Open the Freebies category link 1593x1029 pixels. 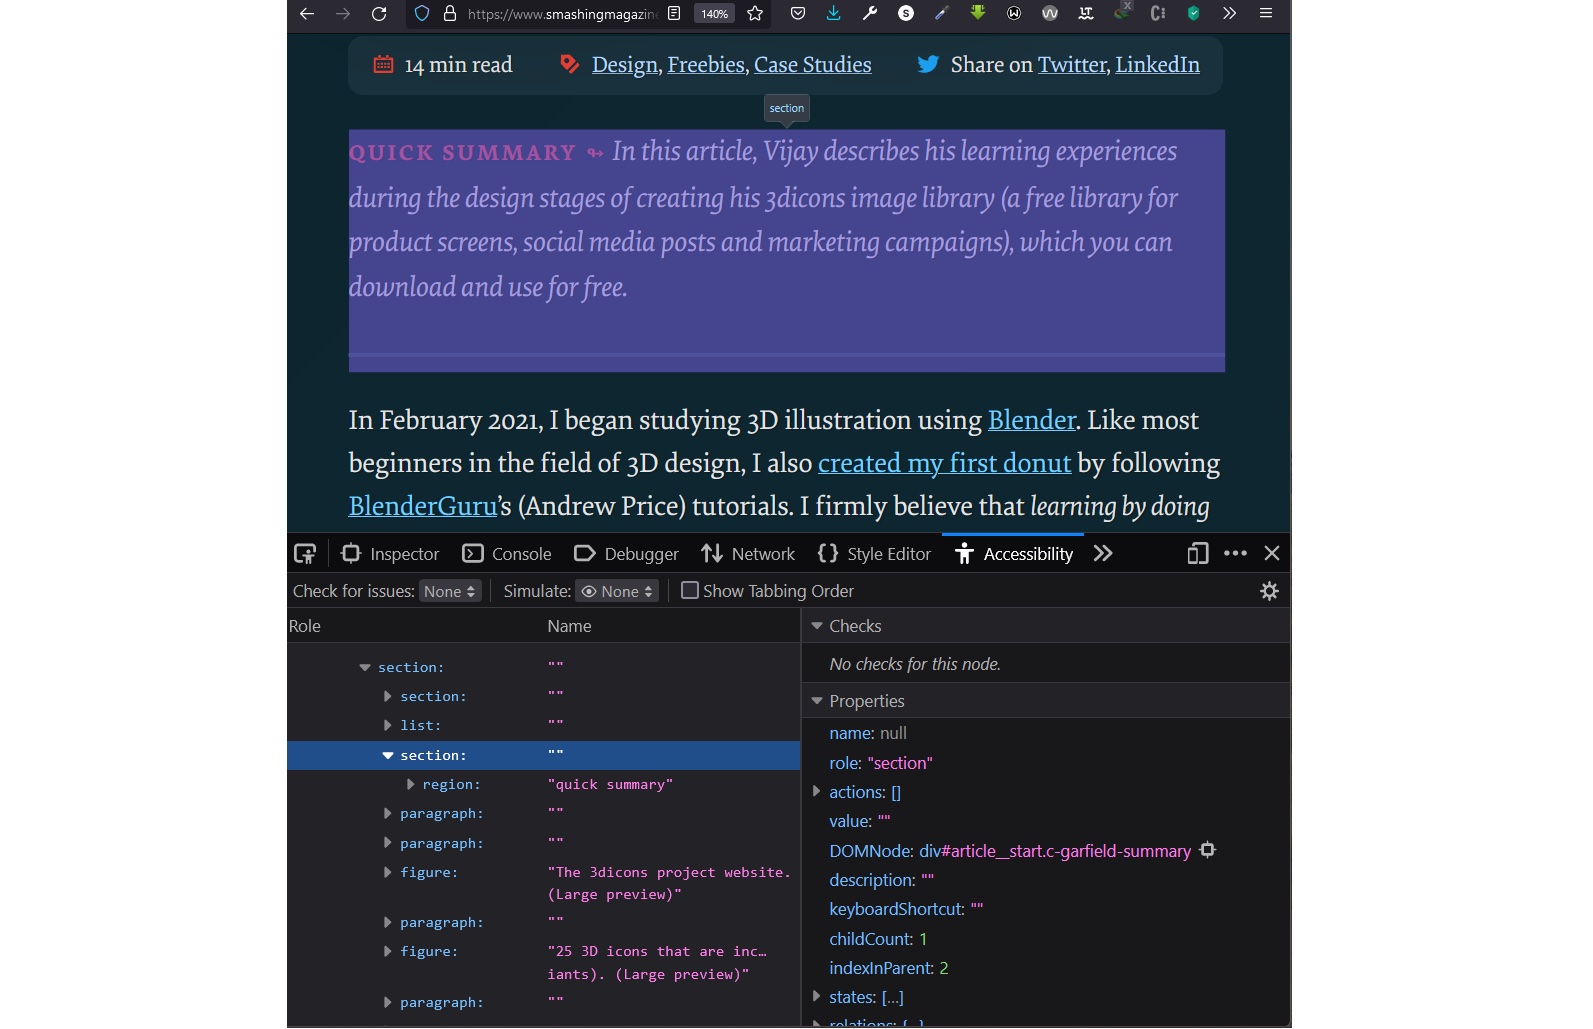[x=706, y=65]
